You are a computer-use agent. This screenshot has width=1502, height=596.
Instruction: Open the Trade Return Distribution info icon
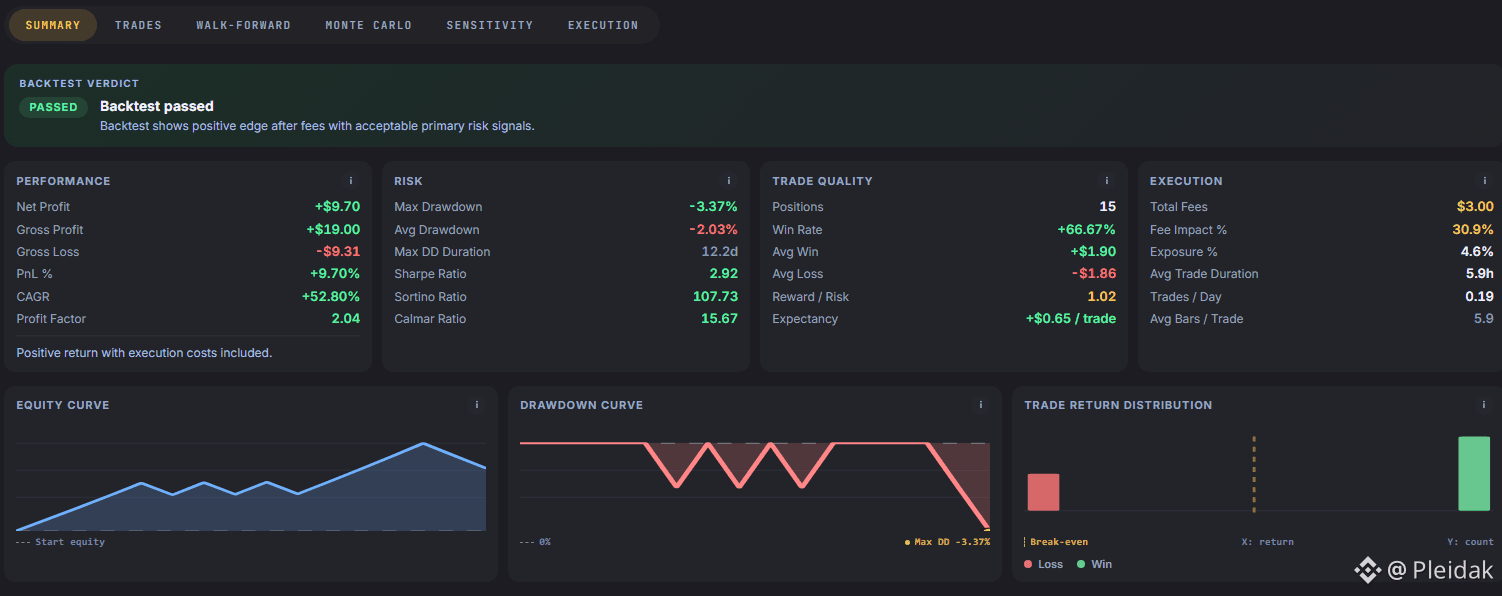point(1484,405)
